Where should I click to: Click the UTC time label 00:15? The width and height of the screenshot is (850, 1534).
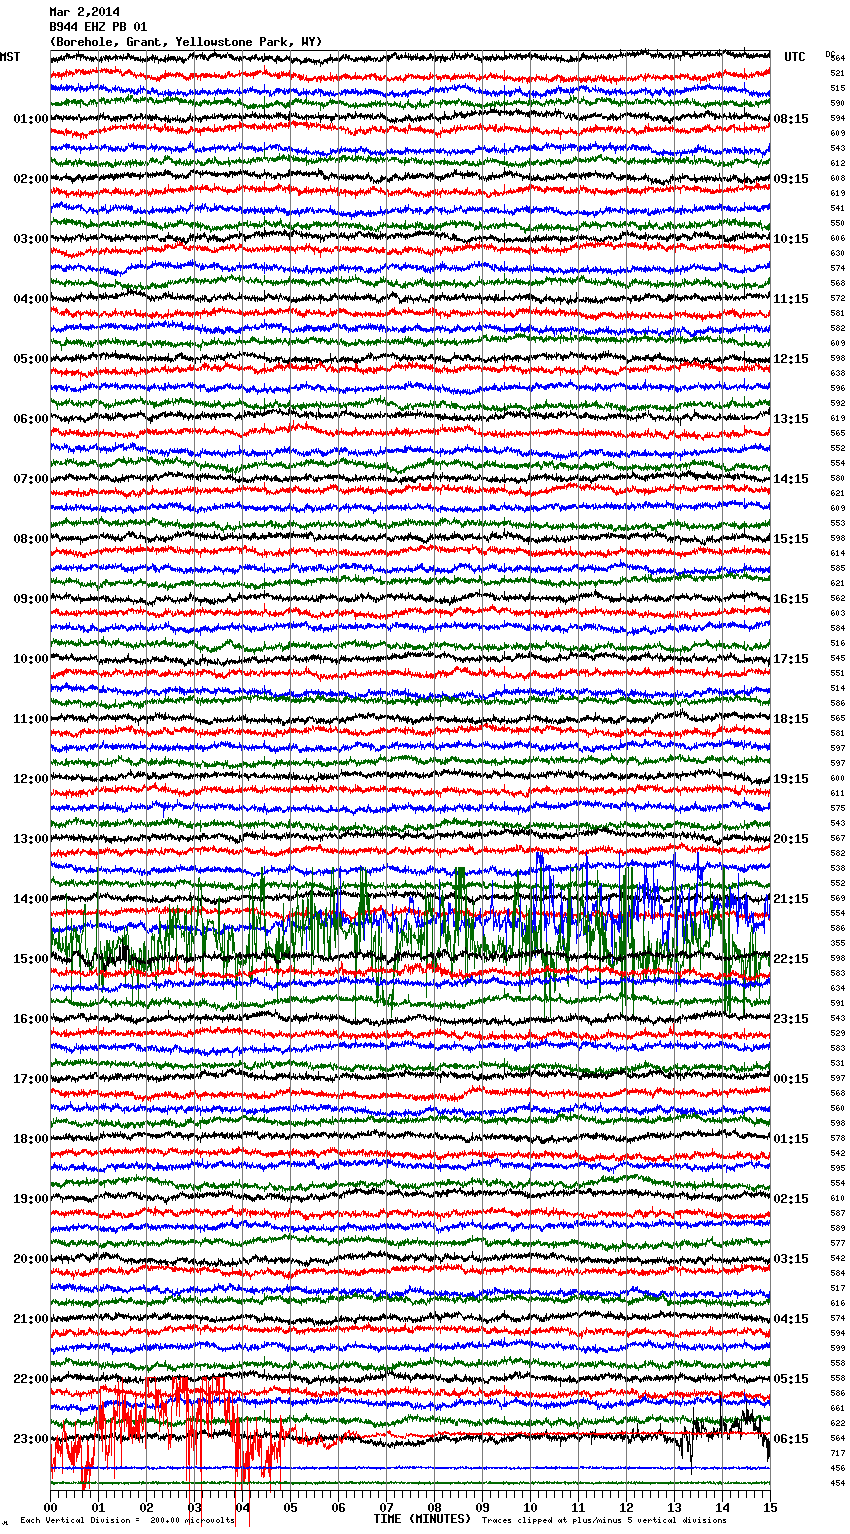791,1079
